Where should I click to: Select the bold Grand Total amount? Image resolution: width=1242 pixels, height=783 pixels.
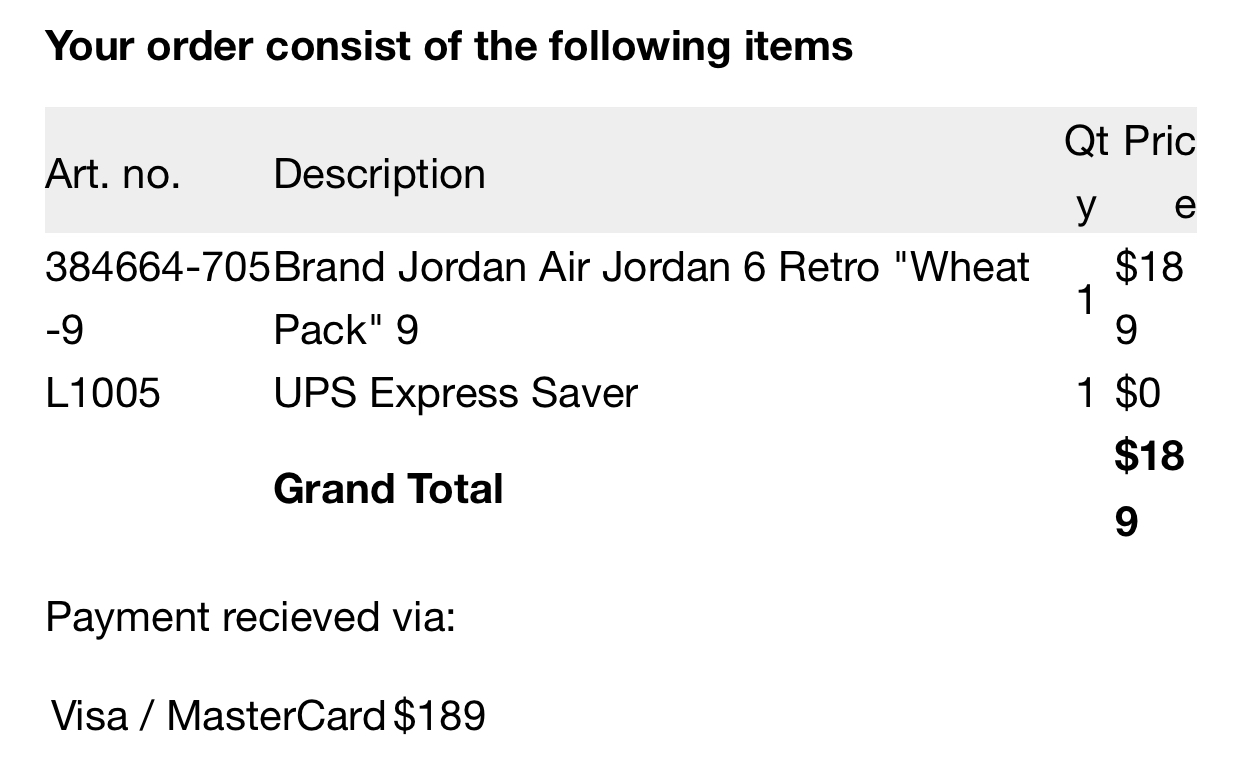point(1150,489)
